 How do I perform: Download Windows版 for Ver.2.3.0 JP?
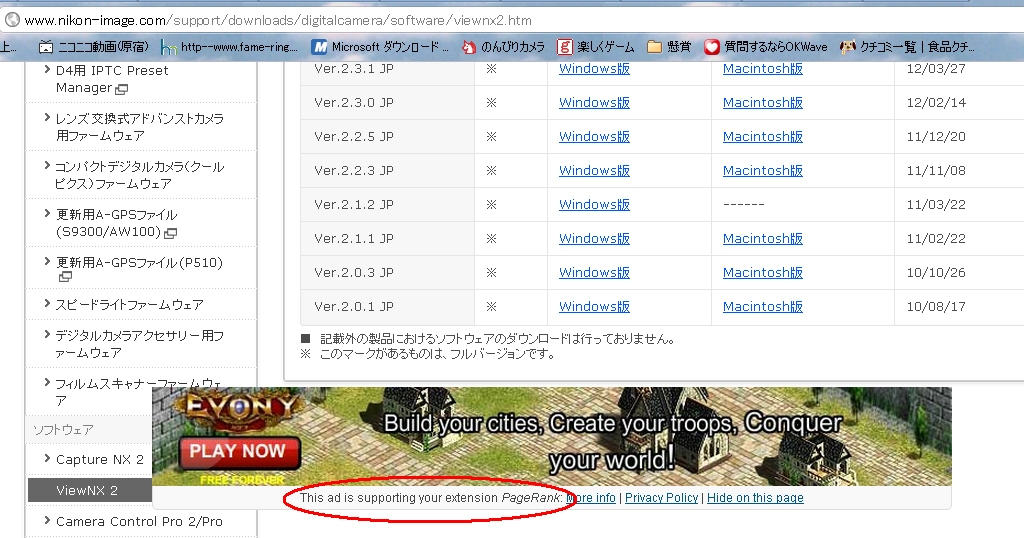tap(594, 103)
